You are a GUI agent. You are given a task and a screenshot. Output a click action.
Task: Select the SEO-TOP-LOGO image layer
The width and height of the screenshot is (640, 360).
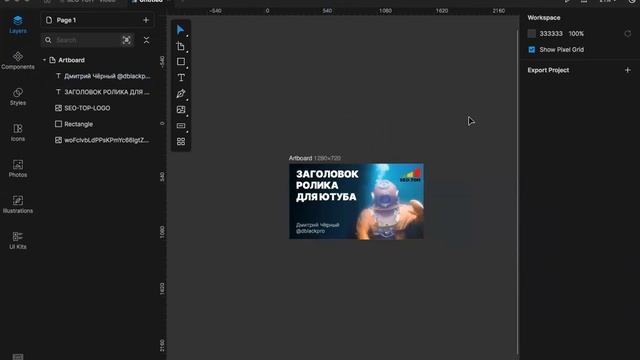point(87,108)
